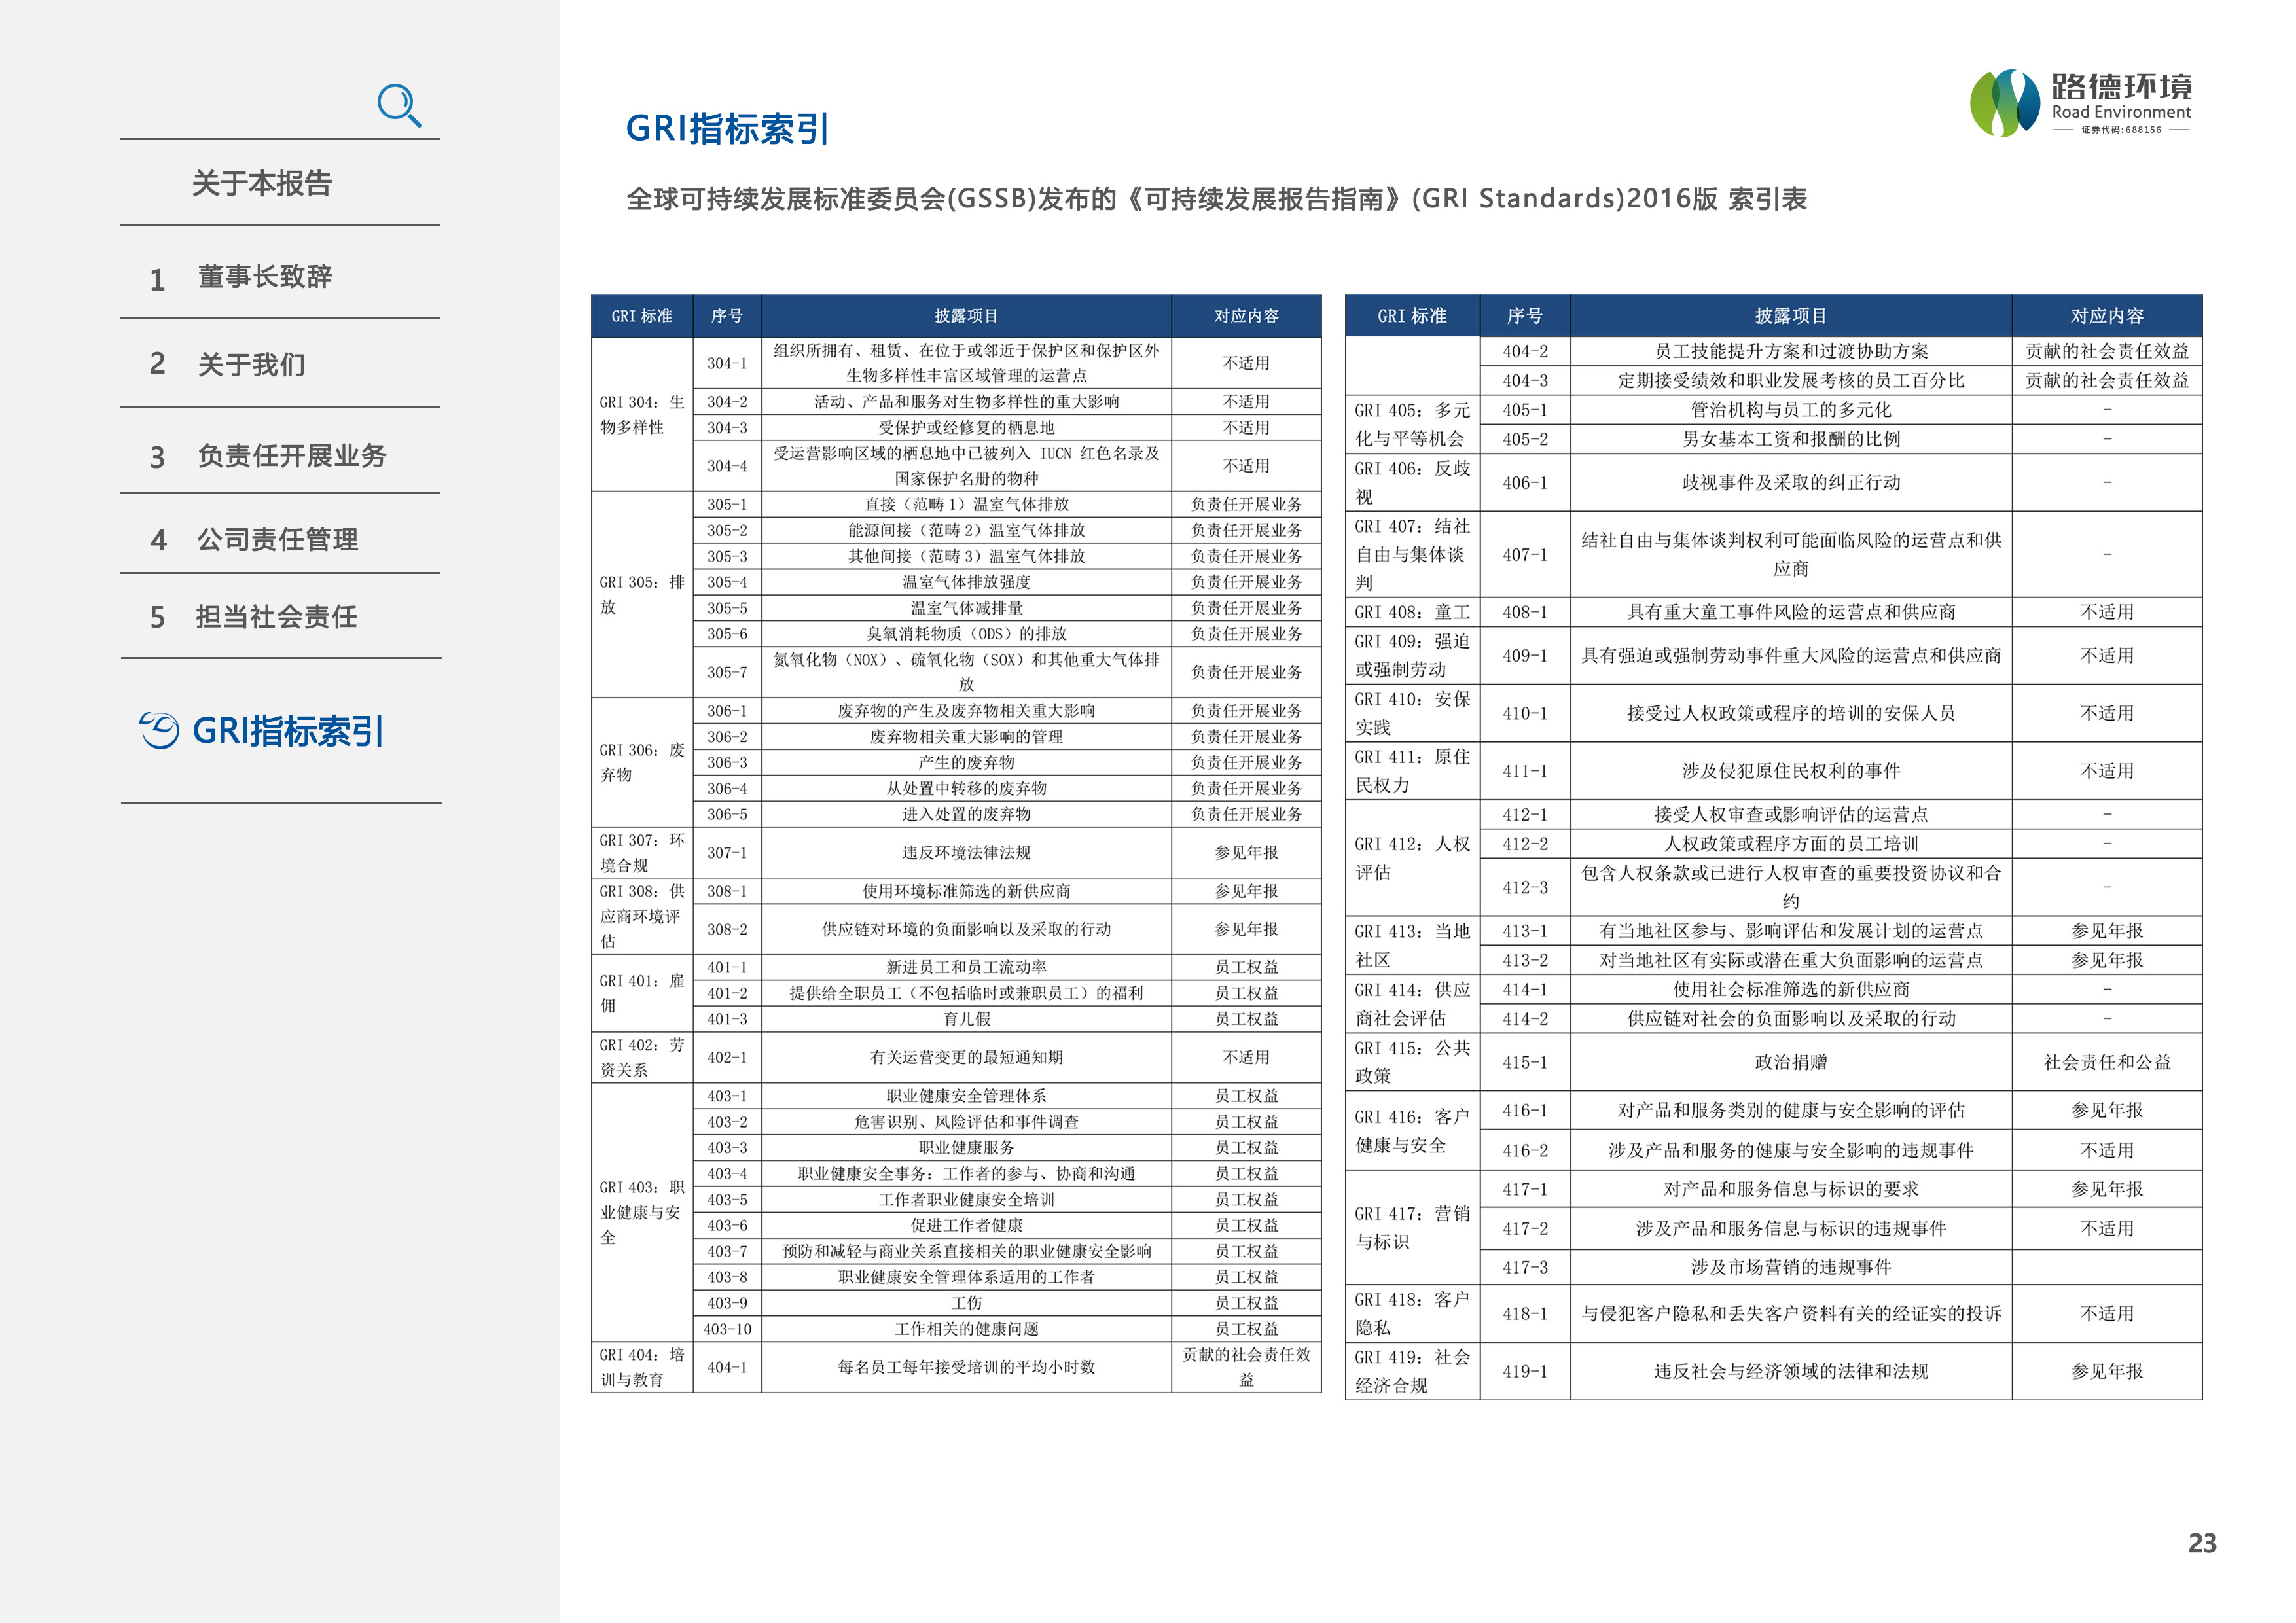The image size is (2296, 1623).
Task: Jump to section 5 担当社会责任
Action: 276,617
